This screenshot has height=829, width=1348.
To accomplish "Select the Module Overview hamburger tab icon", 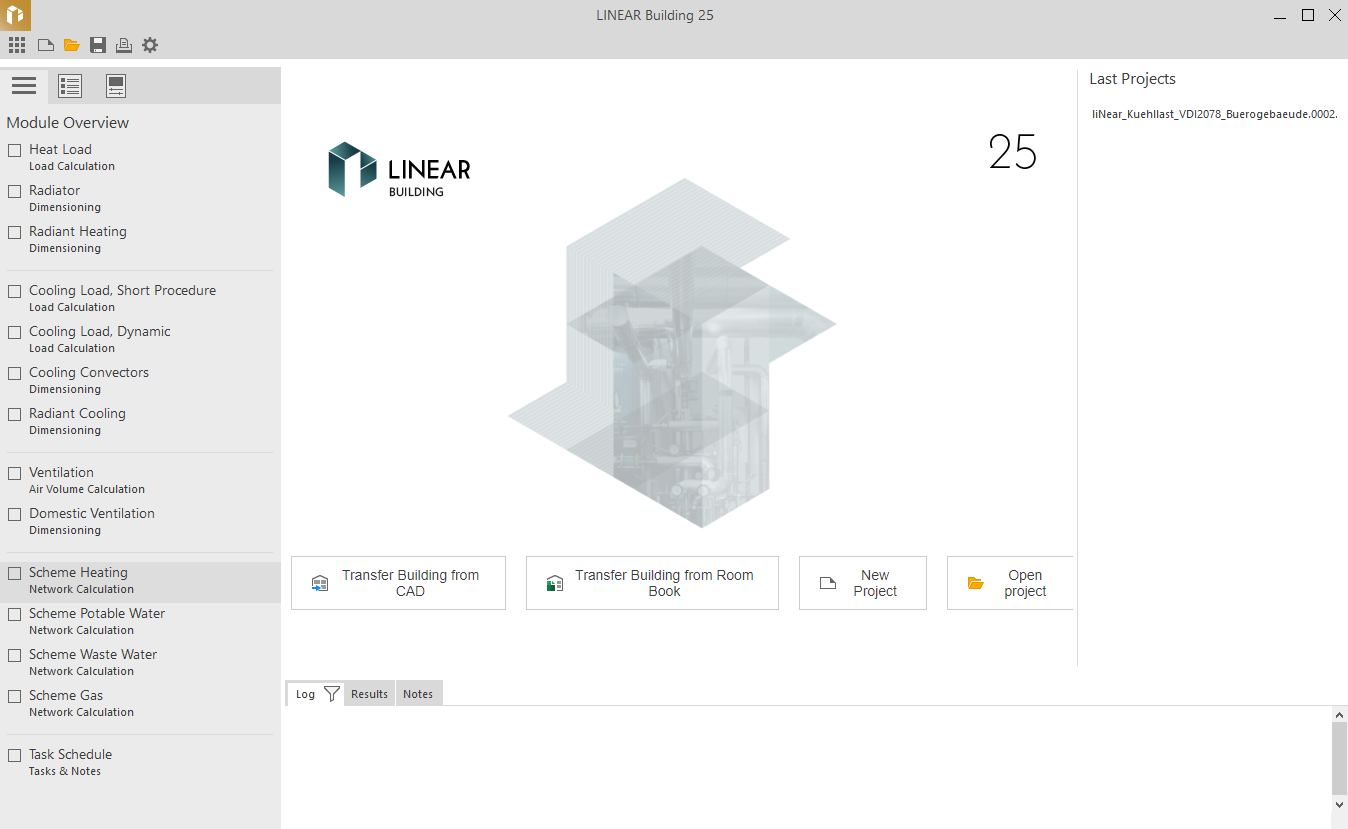I will (x=24, y=86).
